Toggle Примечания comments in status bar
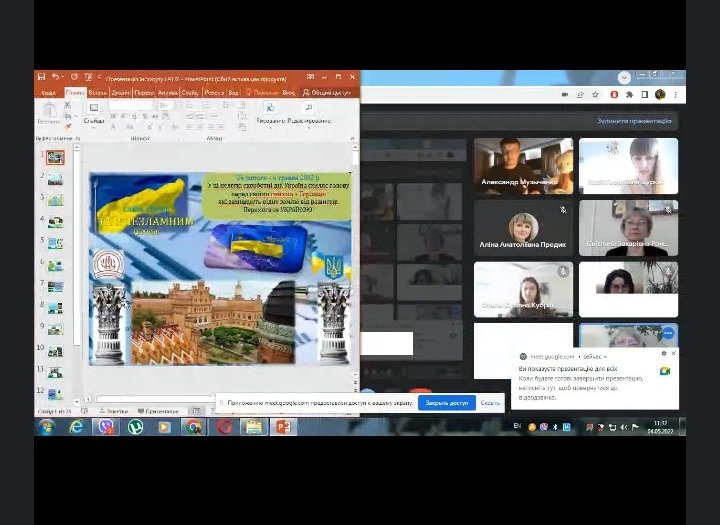 tap(158, 411)
